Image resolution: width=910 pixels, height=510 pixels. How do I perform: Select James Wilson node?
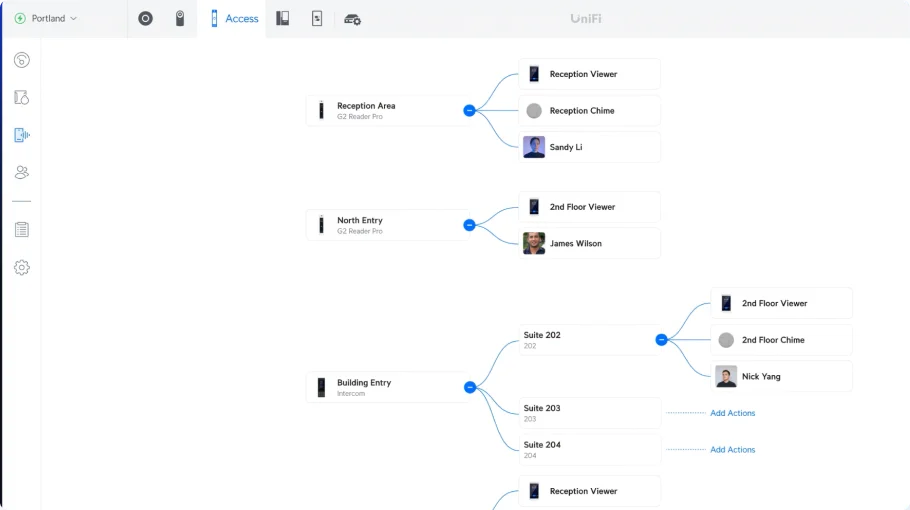pyautogui.click(x=589, y=244)
